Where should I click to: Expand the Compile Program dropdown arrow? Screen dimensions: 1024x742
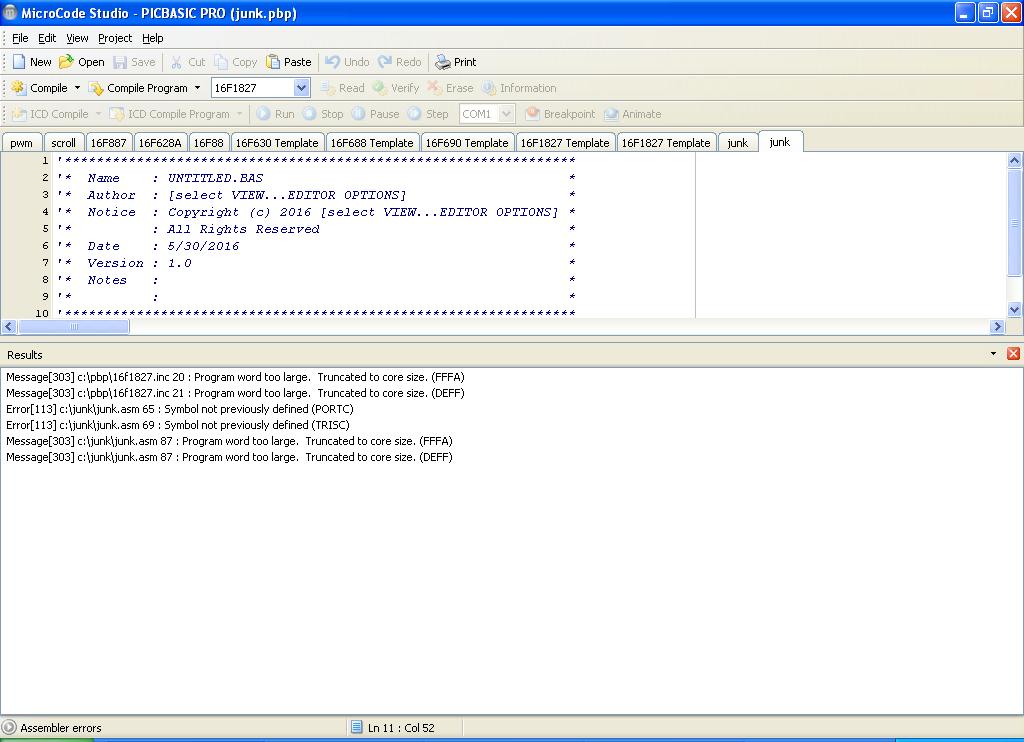click(x=197, y=88)
